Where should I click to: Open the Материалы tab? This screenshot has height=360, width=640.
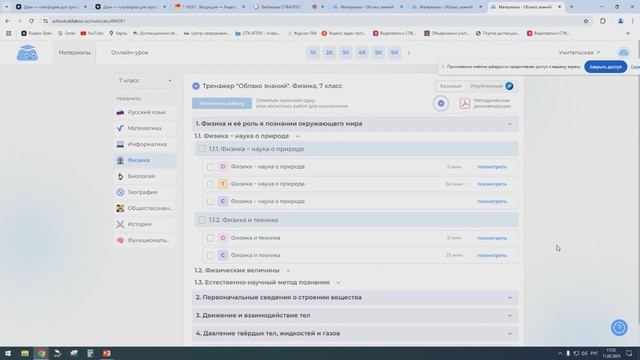(x=74, y=53)
